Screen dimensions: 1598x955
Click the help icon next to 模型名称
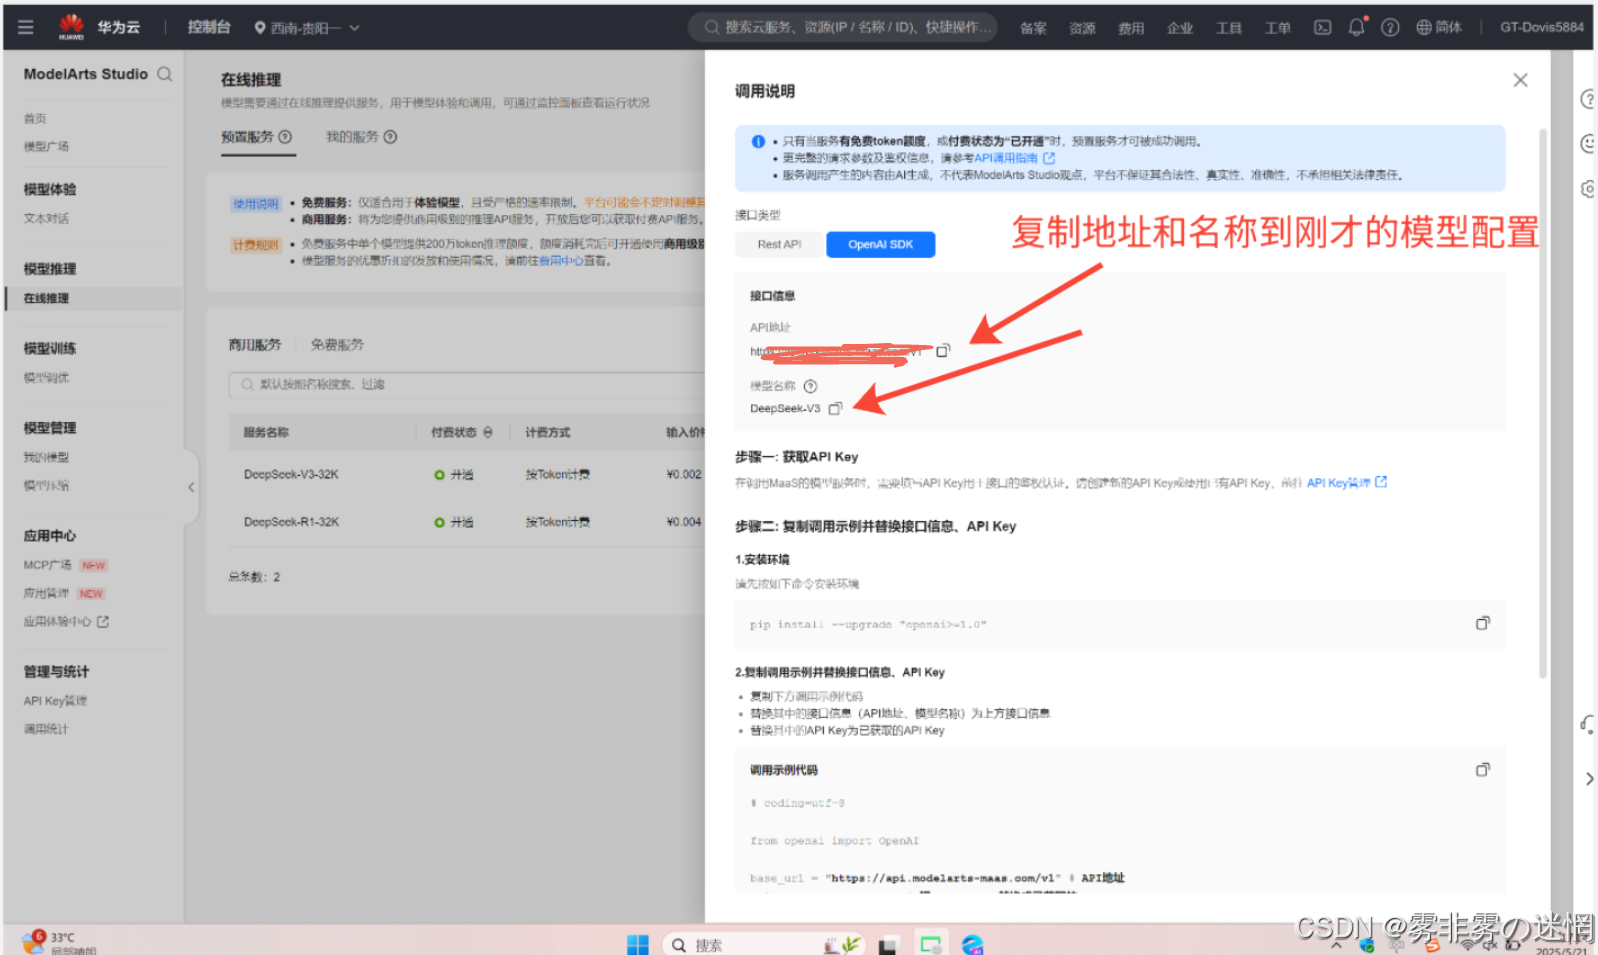(x=810, y=386)
